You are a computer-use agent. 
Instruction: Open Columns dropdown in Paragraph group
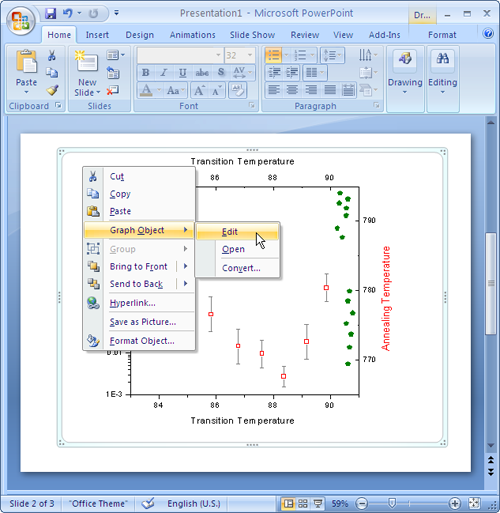click(315, 72)
